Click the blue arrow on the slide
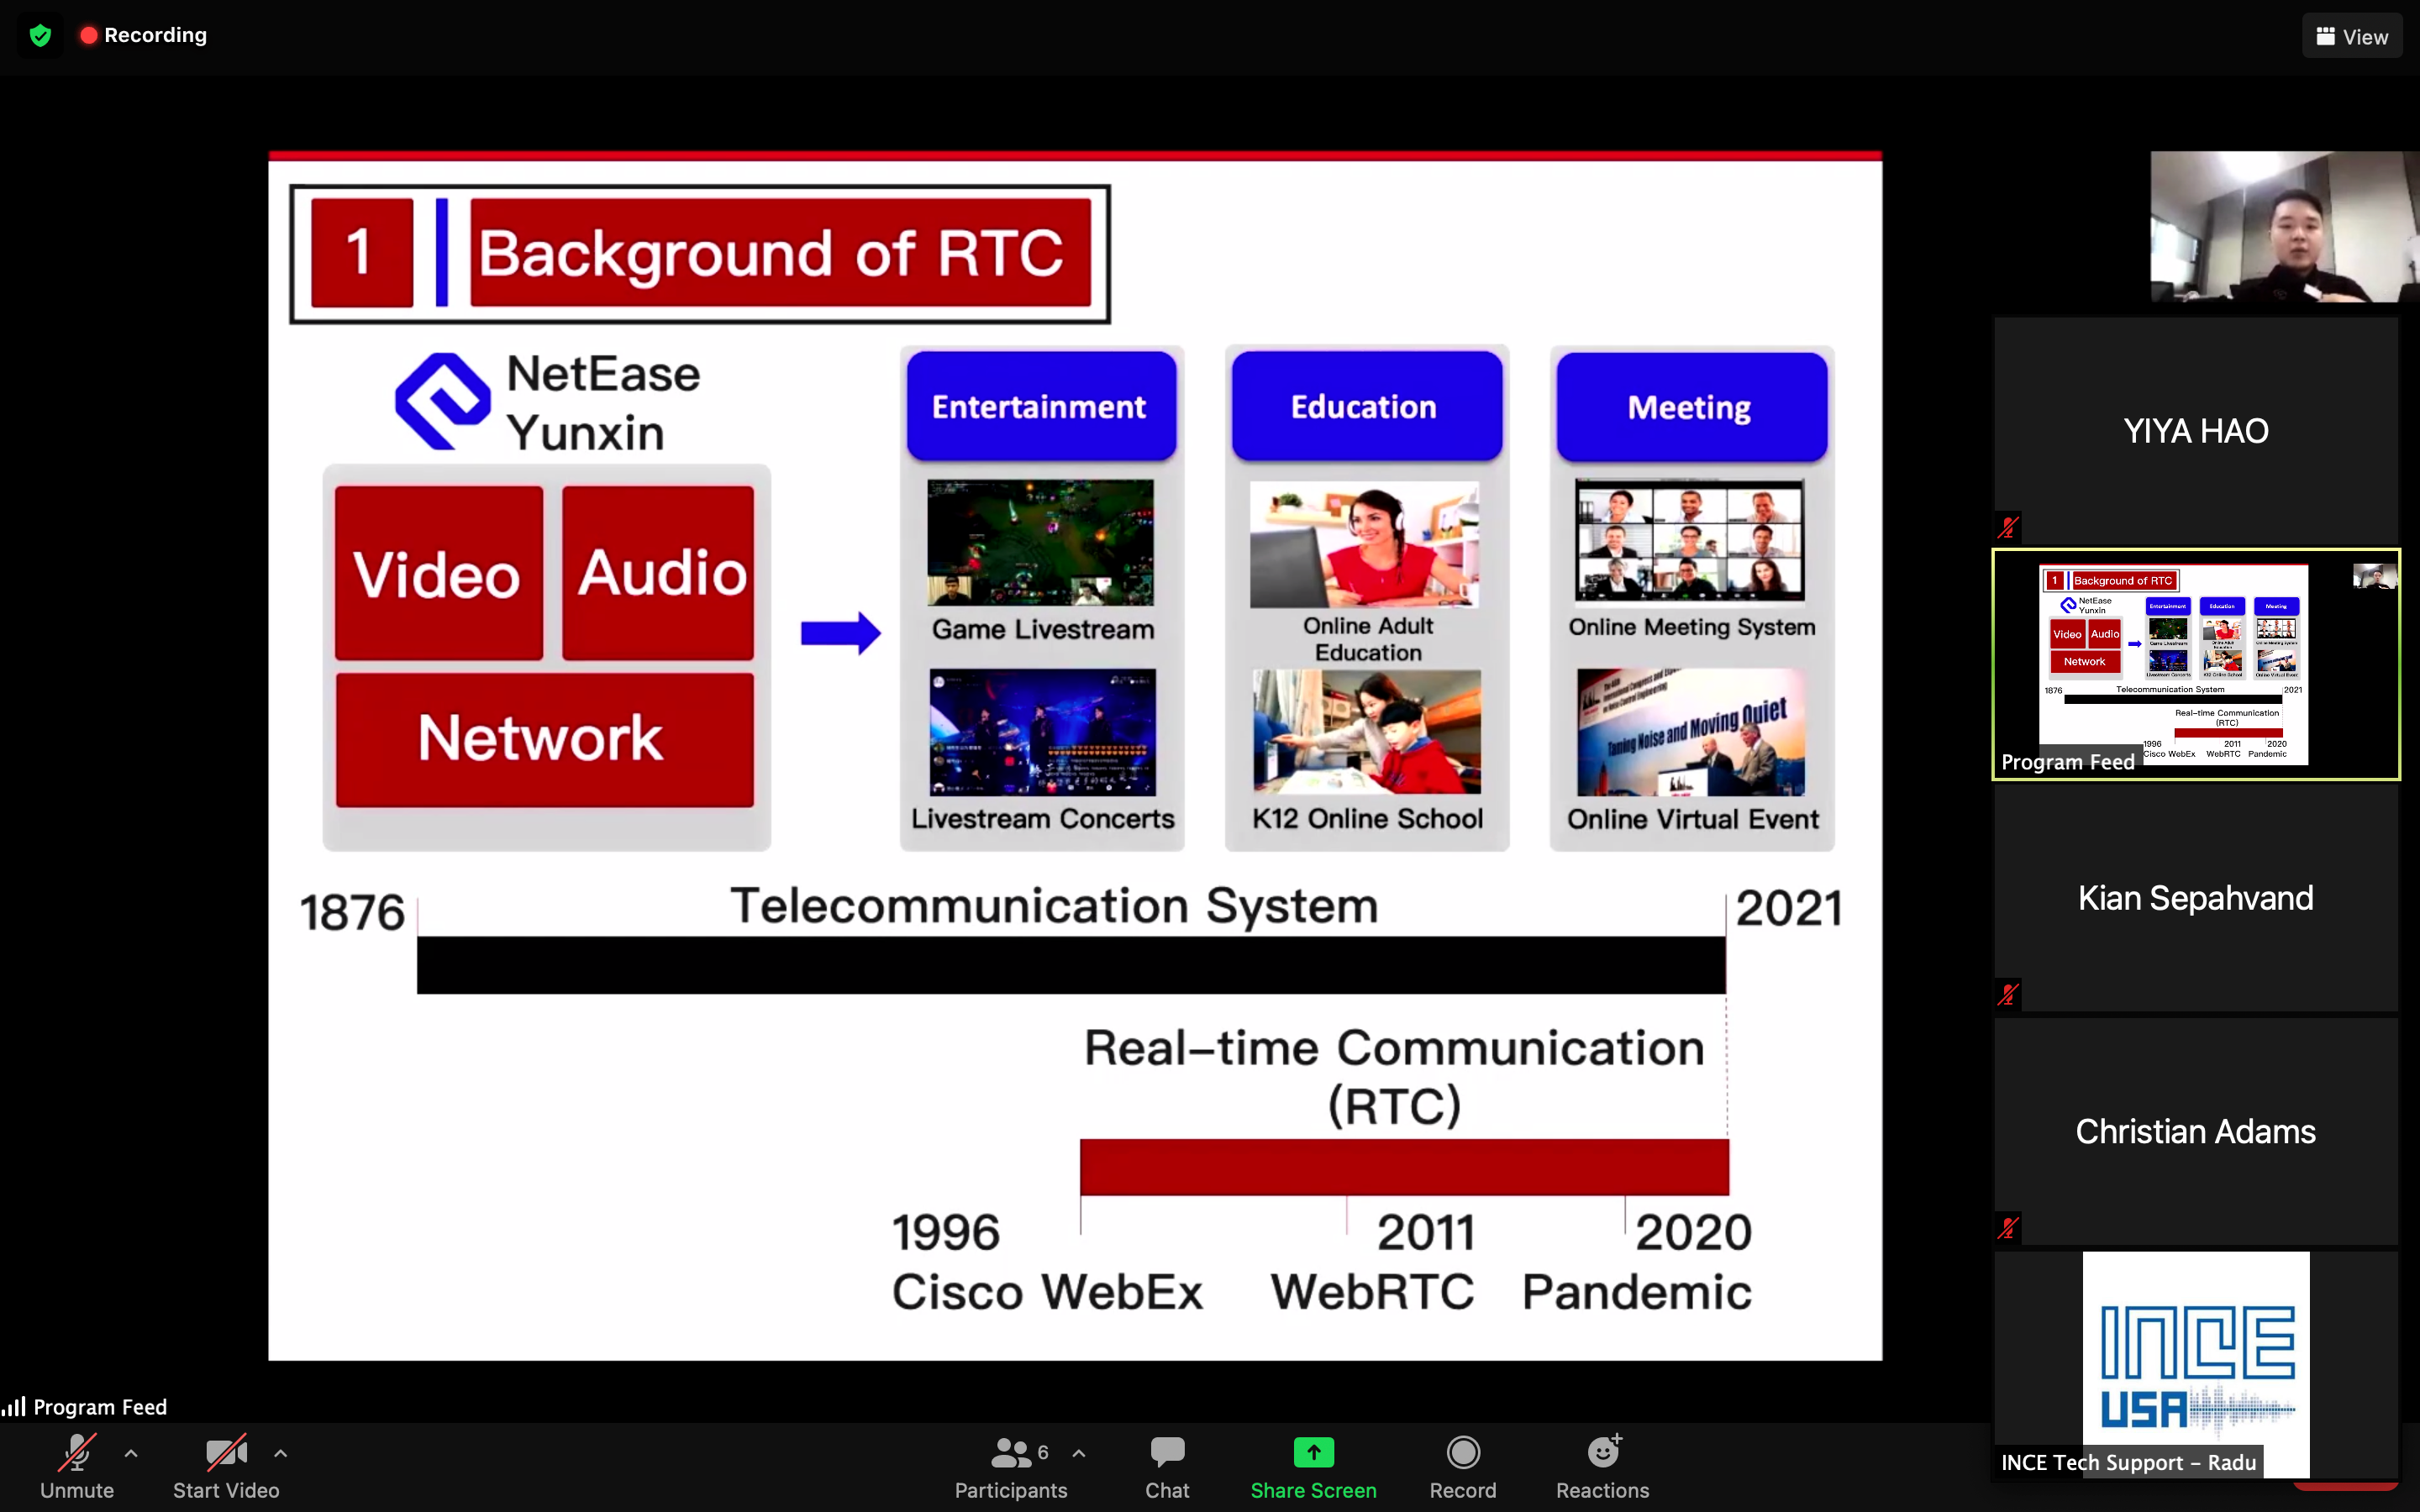This screenshot has width=2420, height=1512. [x=840, y=633]
